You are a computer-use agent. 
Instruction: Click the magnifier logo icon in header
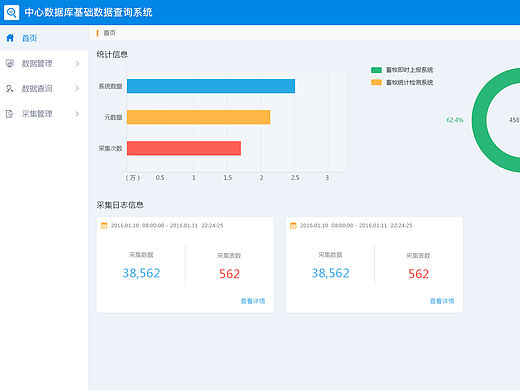pos(11,13)
